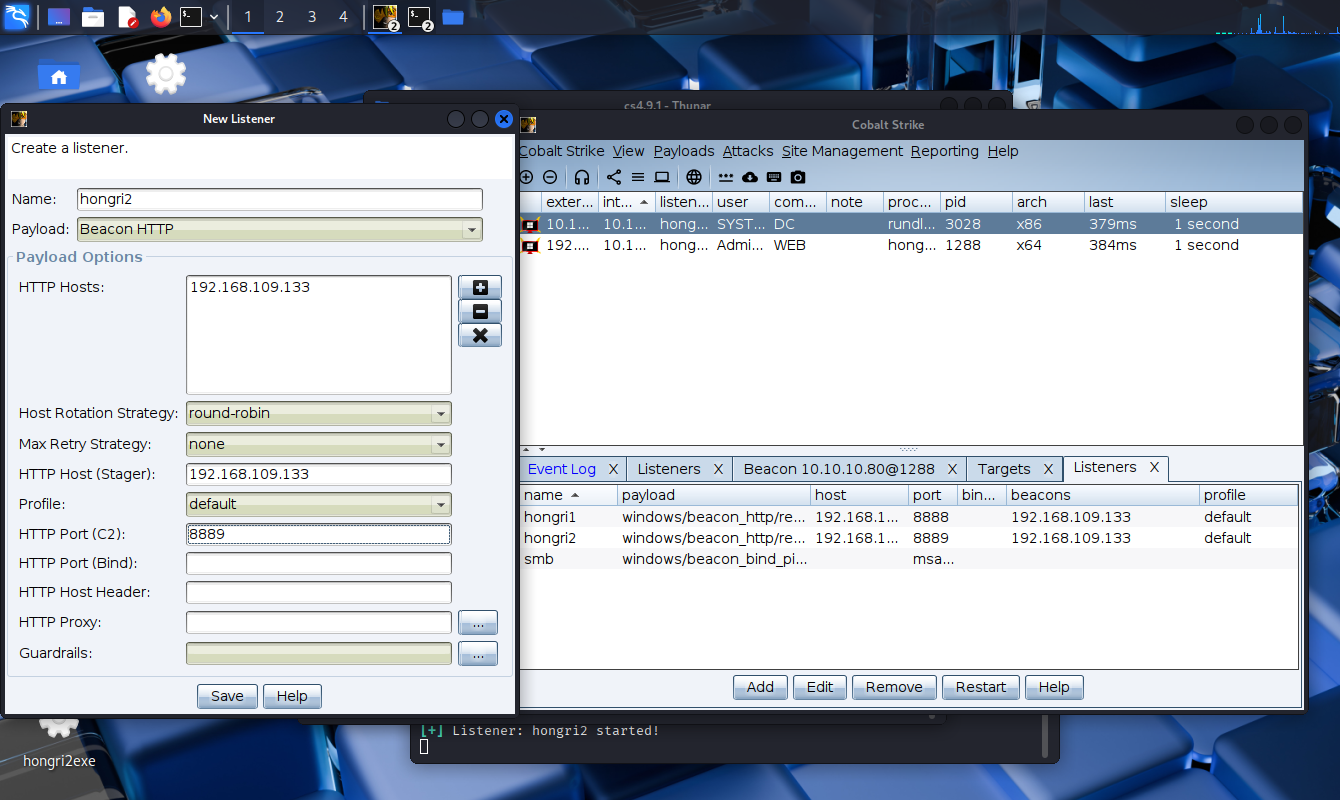Clear HTTP Hosts with the X button
The width and height of the screenshot is (1340, 800).
pyautogui.click(x=480, y=336)
